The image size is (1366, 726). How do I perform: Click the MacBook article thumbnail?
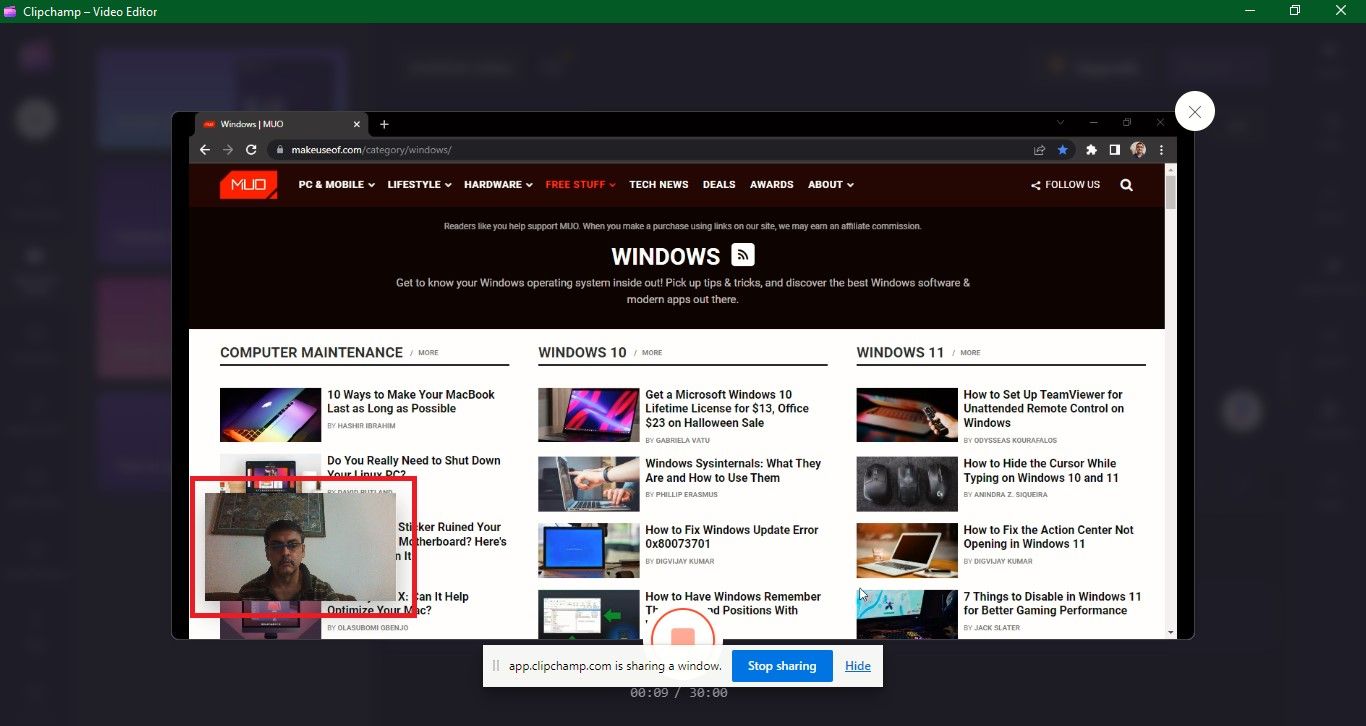[270, 415]
